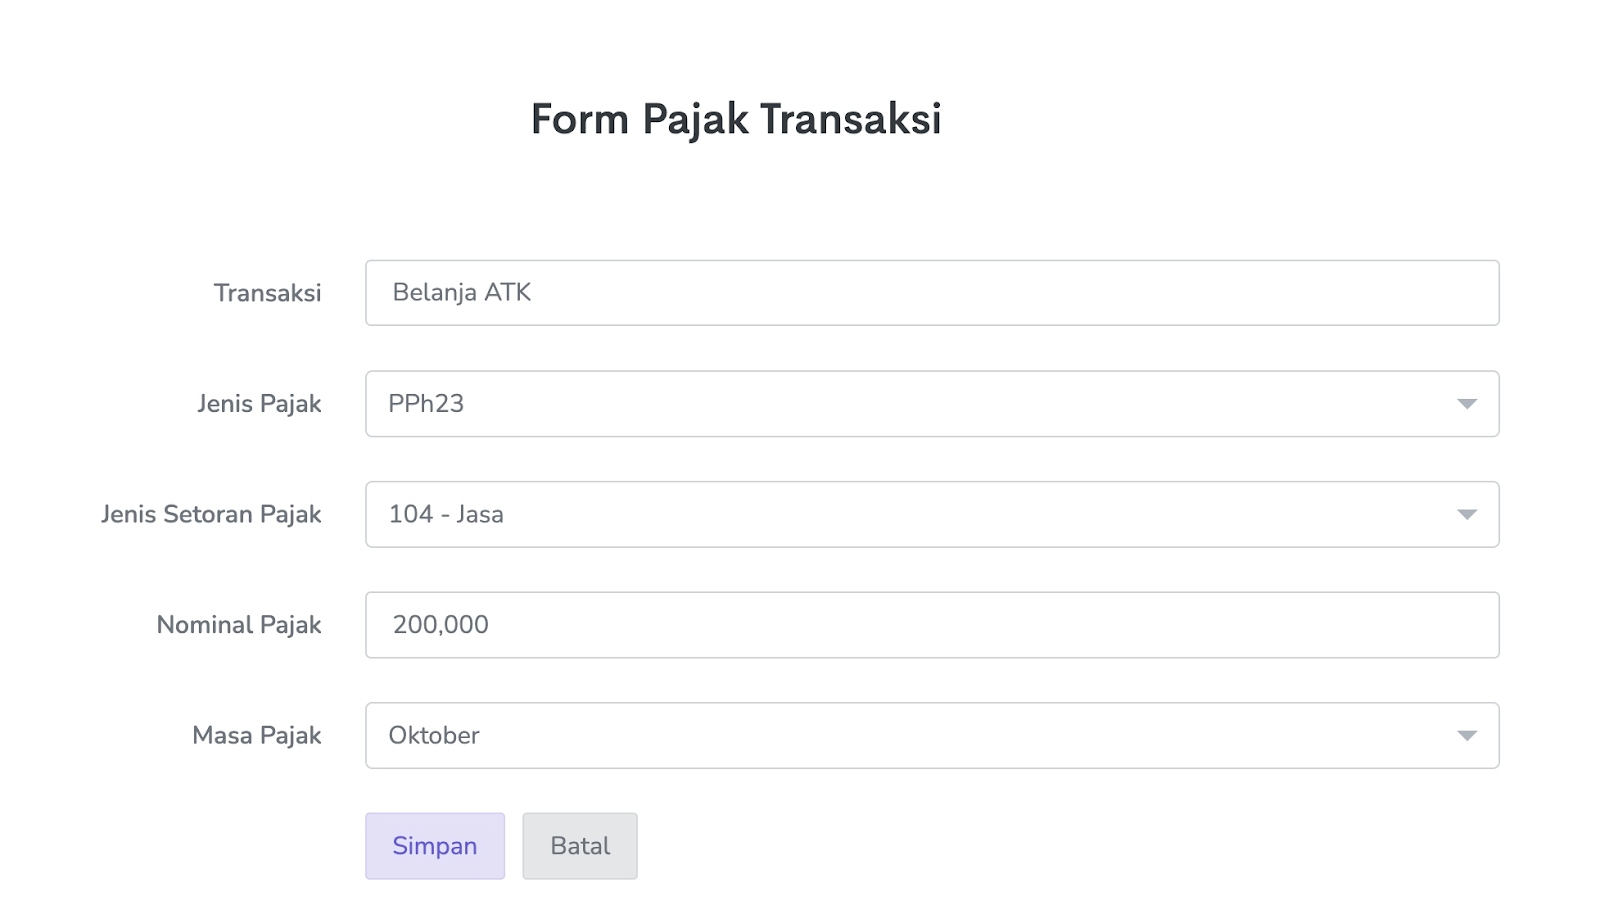Save the form with Simpan
This screenshot has width=1600, height=919.
[x=435, y=846]
